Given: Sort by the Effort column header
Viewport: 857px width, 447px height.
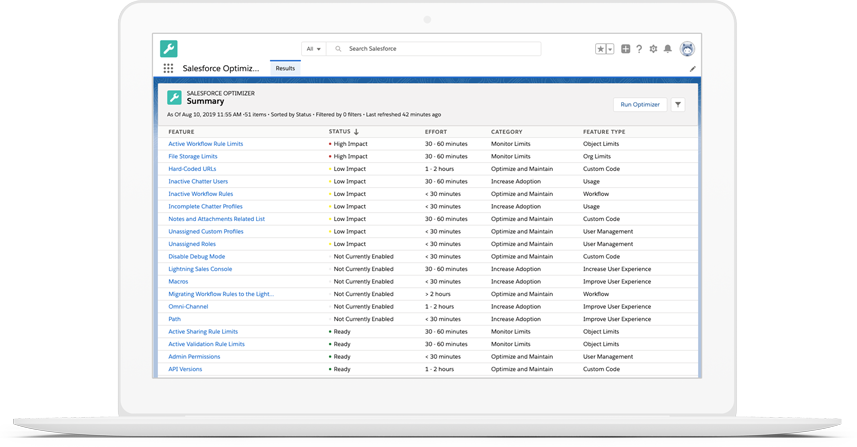Looking at the screenshot, I should [x=436, y=132].
